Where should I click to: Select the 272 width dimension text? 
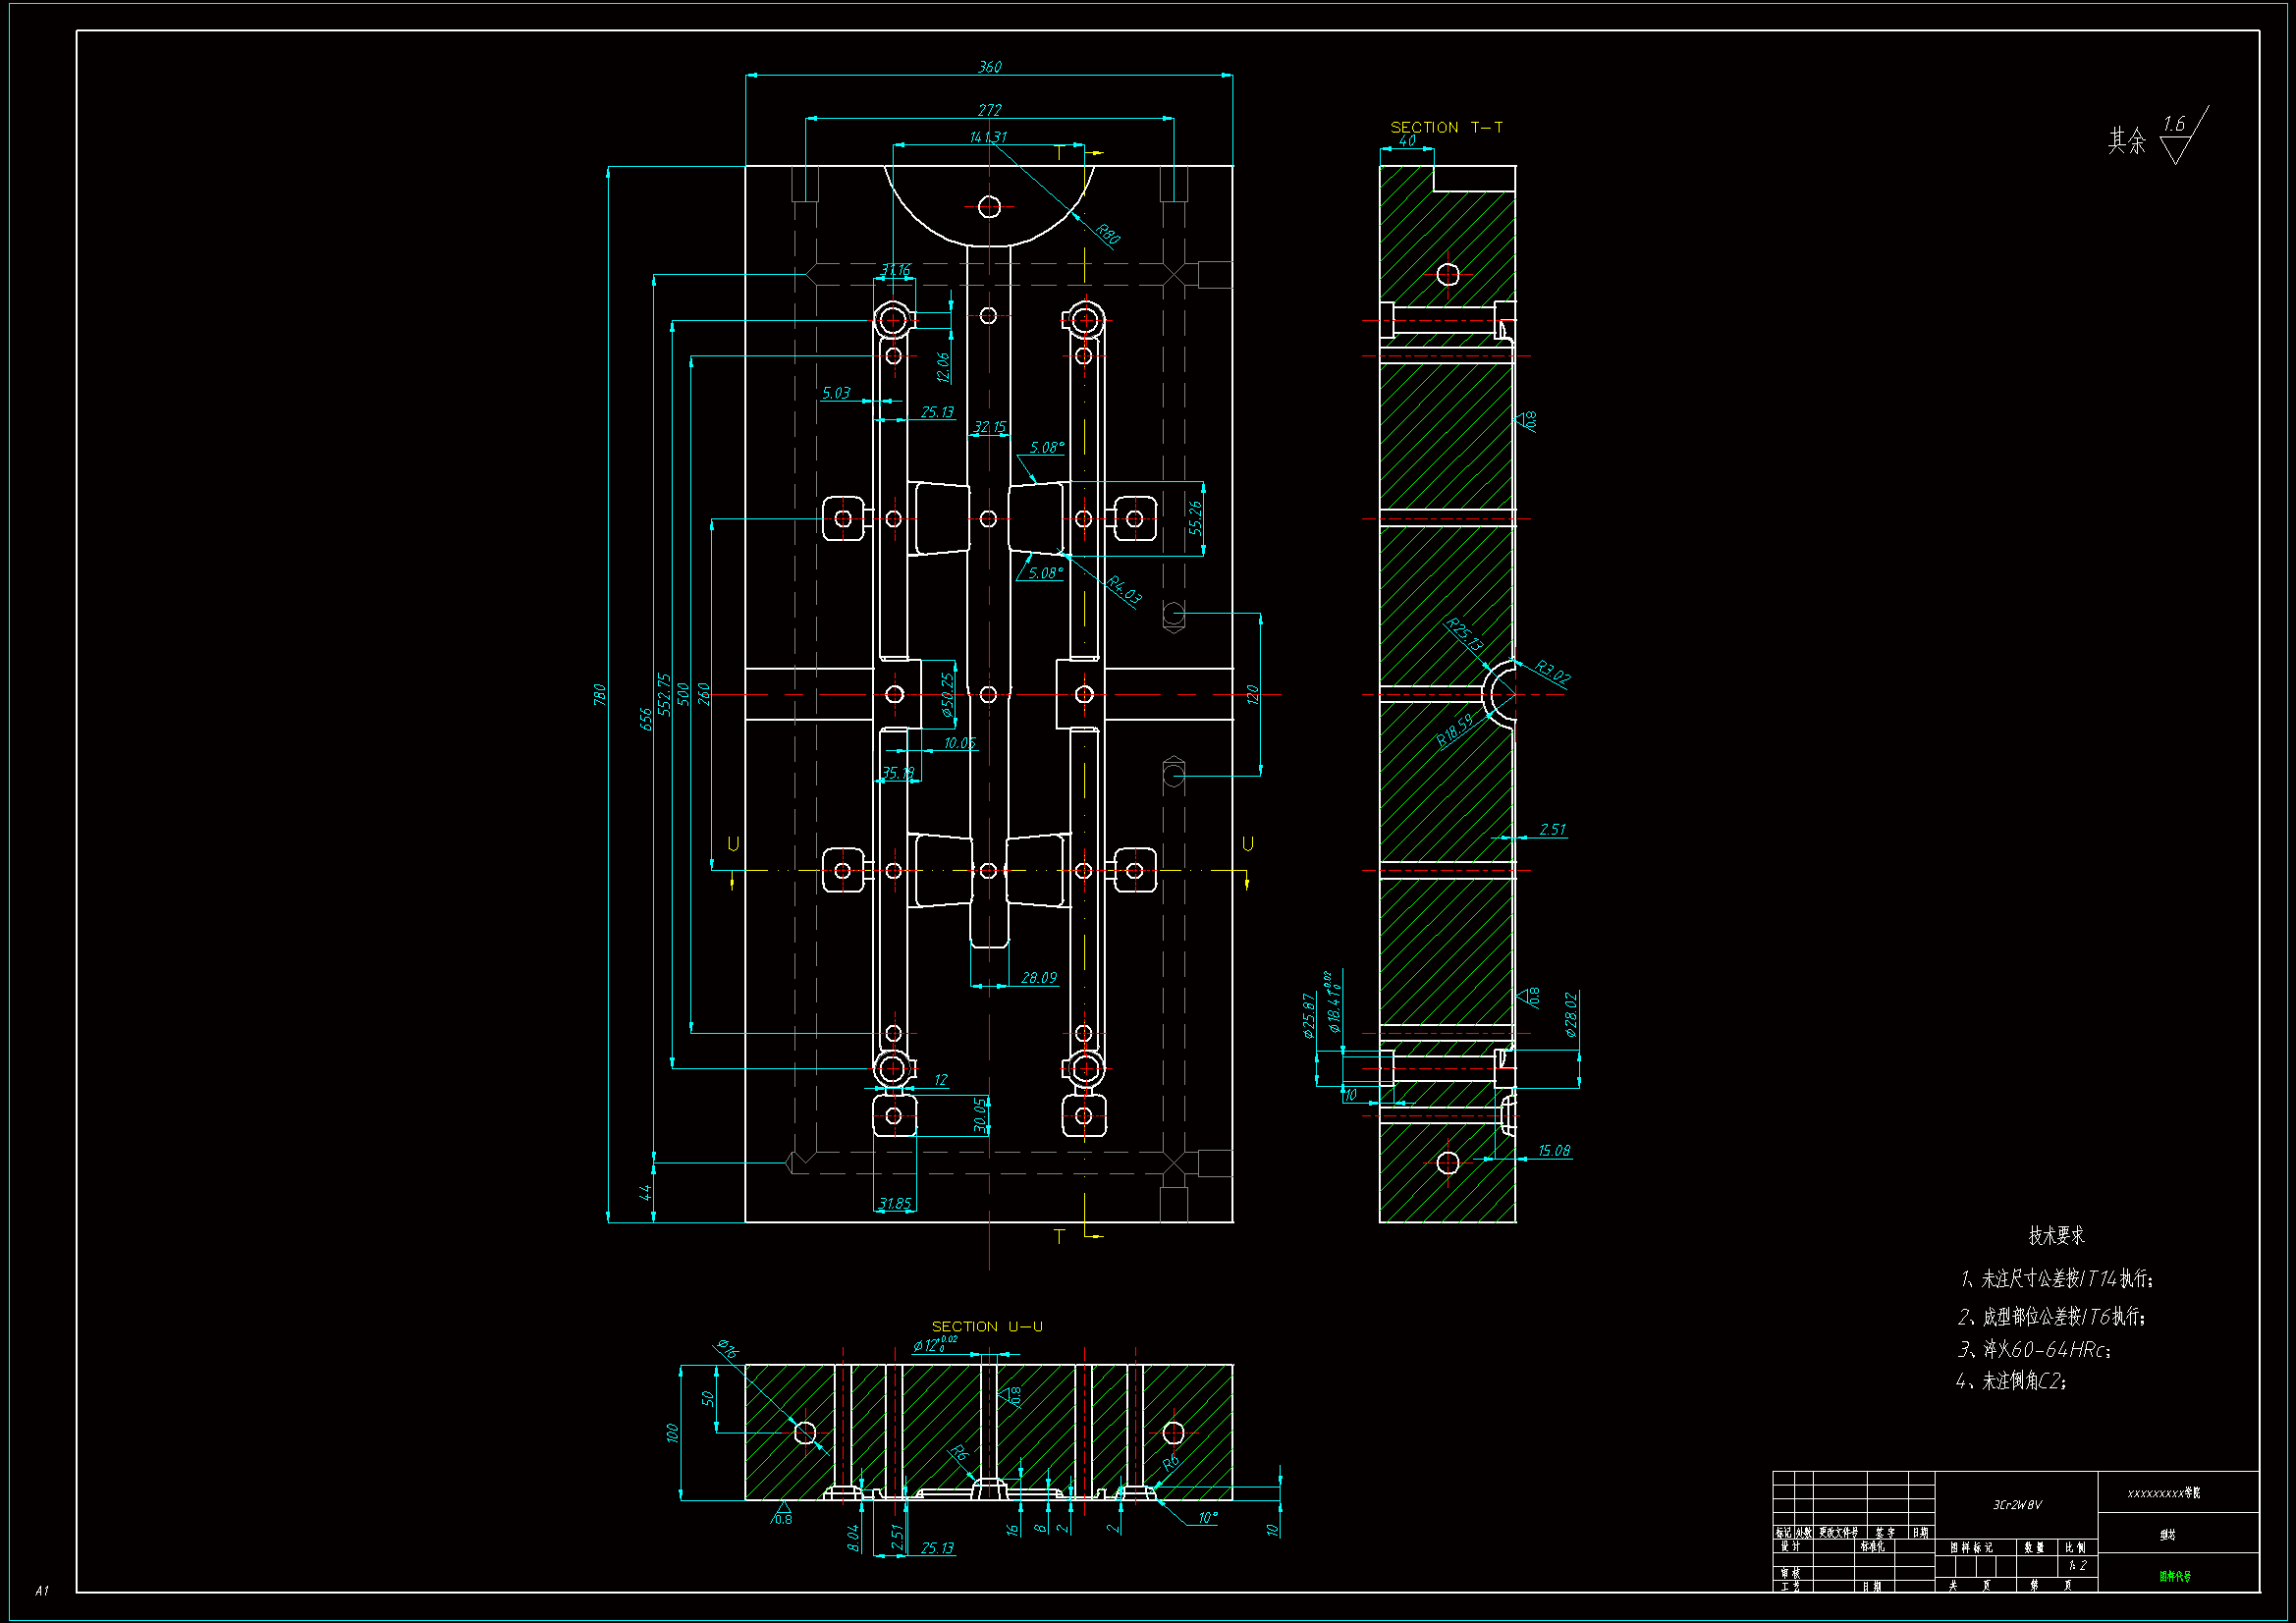tap(989, 110)
